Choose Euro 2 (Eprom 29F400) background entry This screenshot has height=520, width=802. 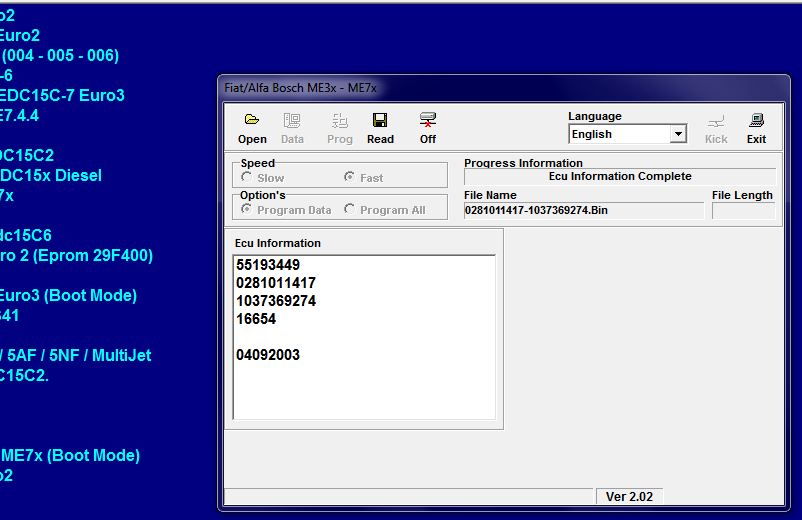76,256
